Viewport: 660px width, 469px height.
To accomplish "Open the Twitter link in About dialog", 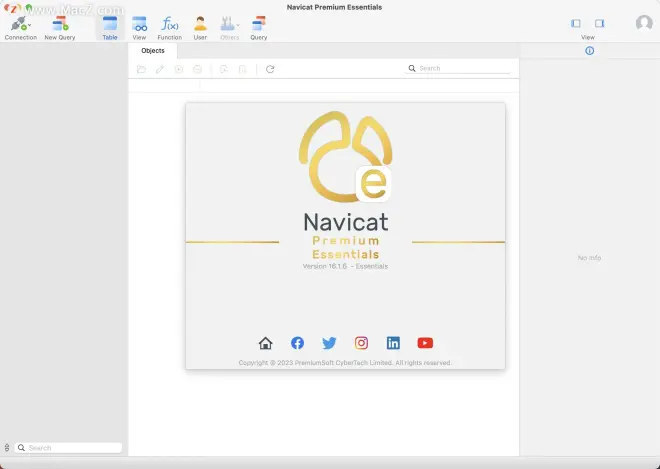I will point(329,343).
